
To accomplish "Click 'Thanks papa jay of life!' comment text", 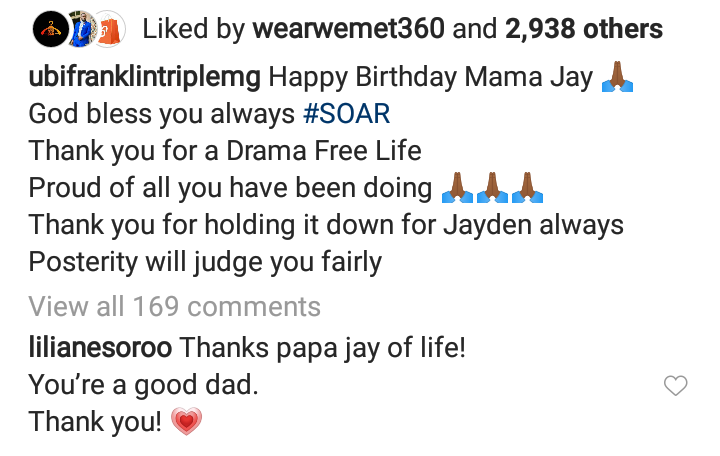I will (322, 348).
